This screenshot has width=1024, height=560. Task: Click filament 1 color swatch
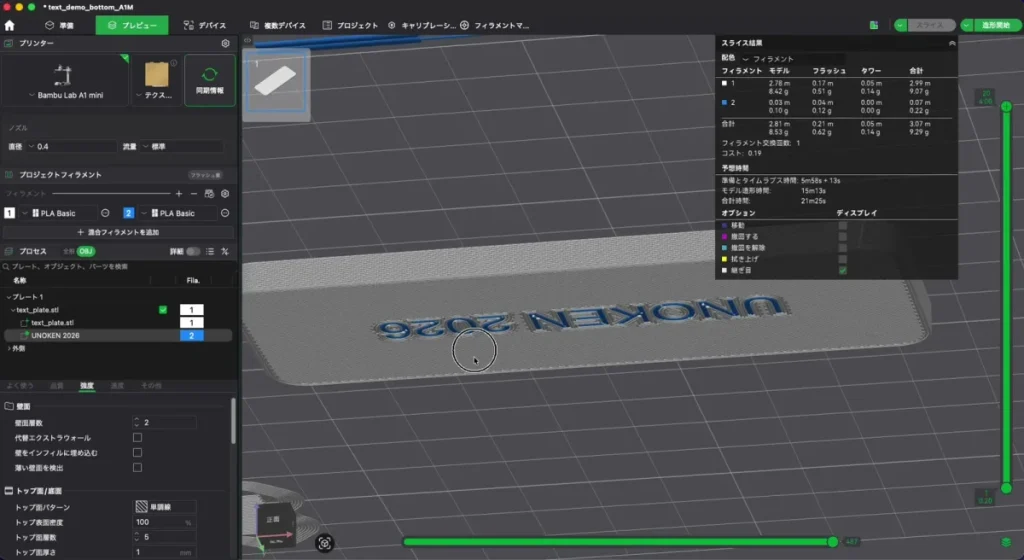(x=9, y=213)
